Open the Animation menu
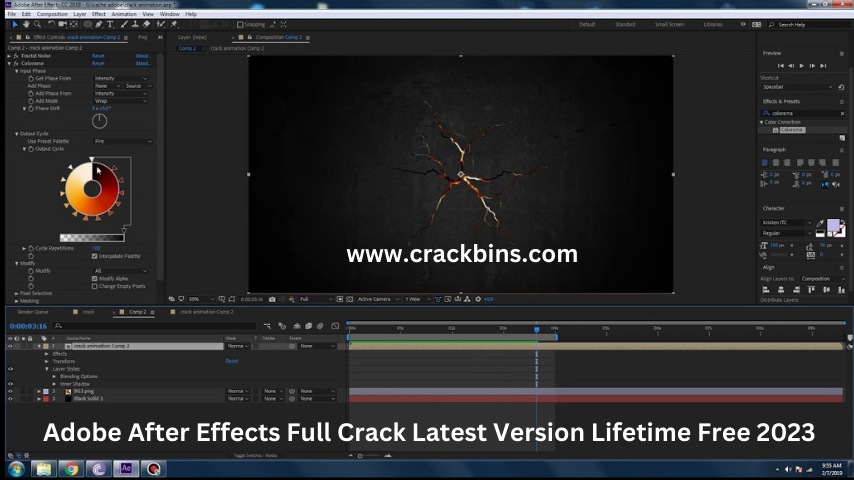854x480 pixels. (x=124, y=14)
